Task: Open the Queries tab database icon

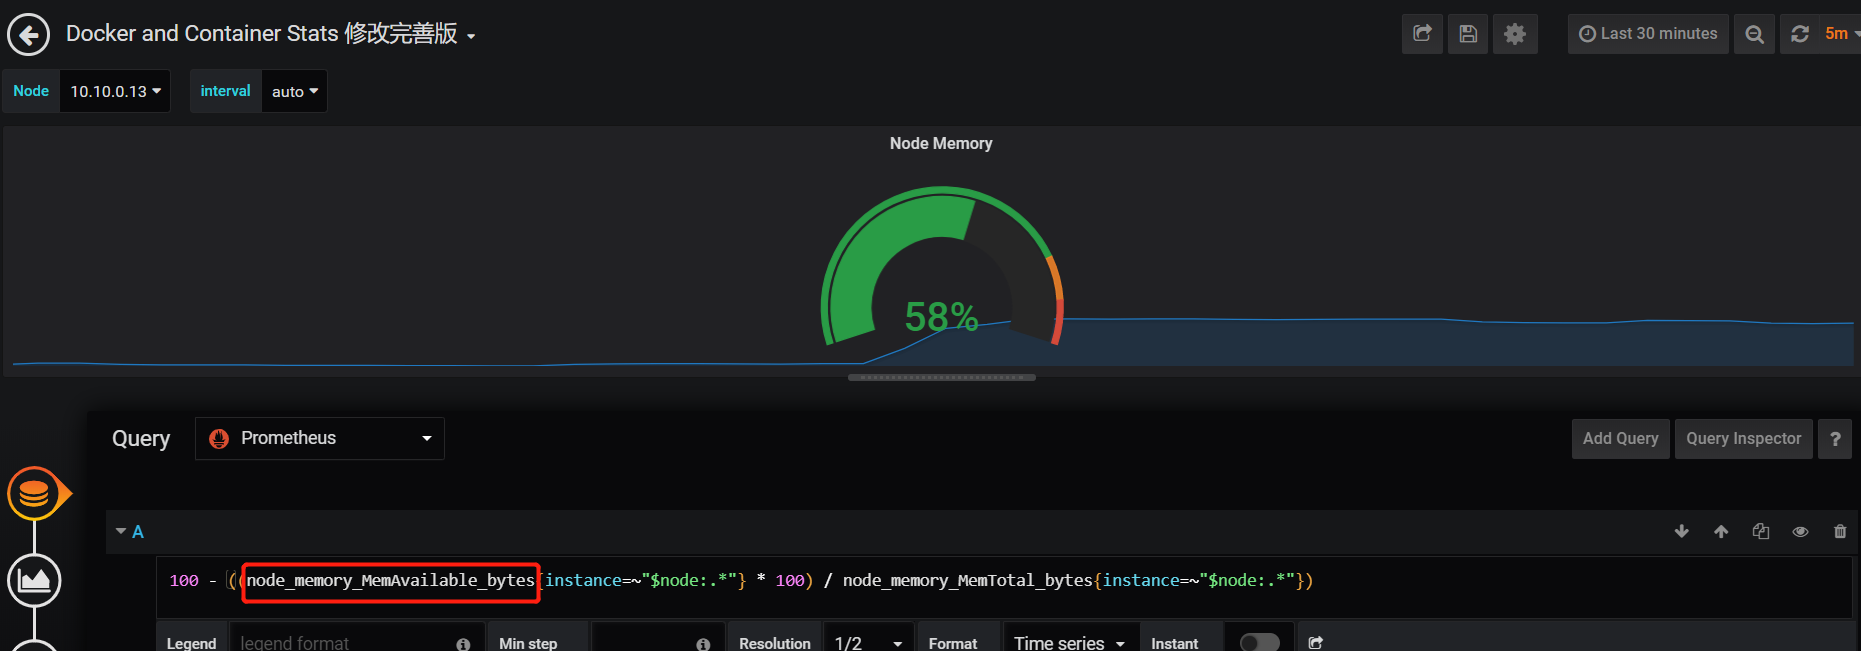Action: tap(35, 493)
